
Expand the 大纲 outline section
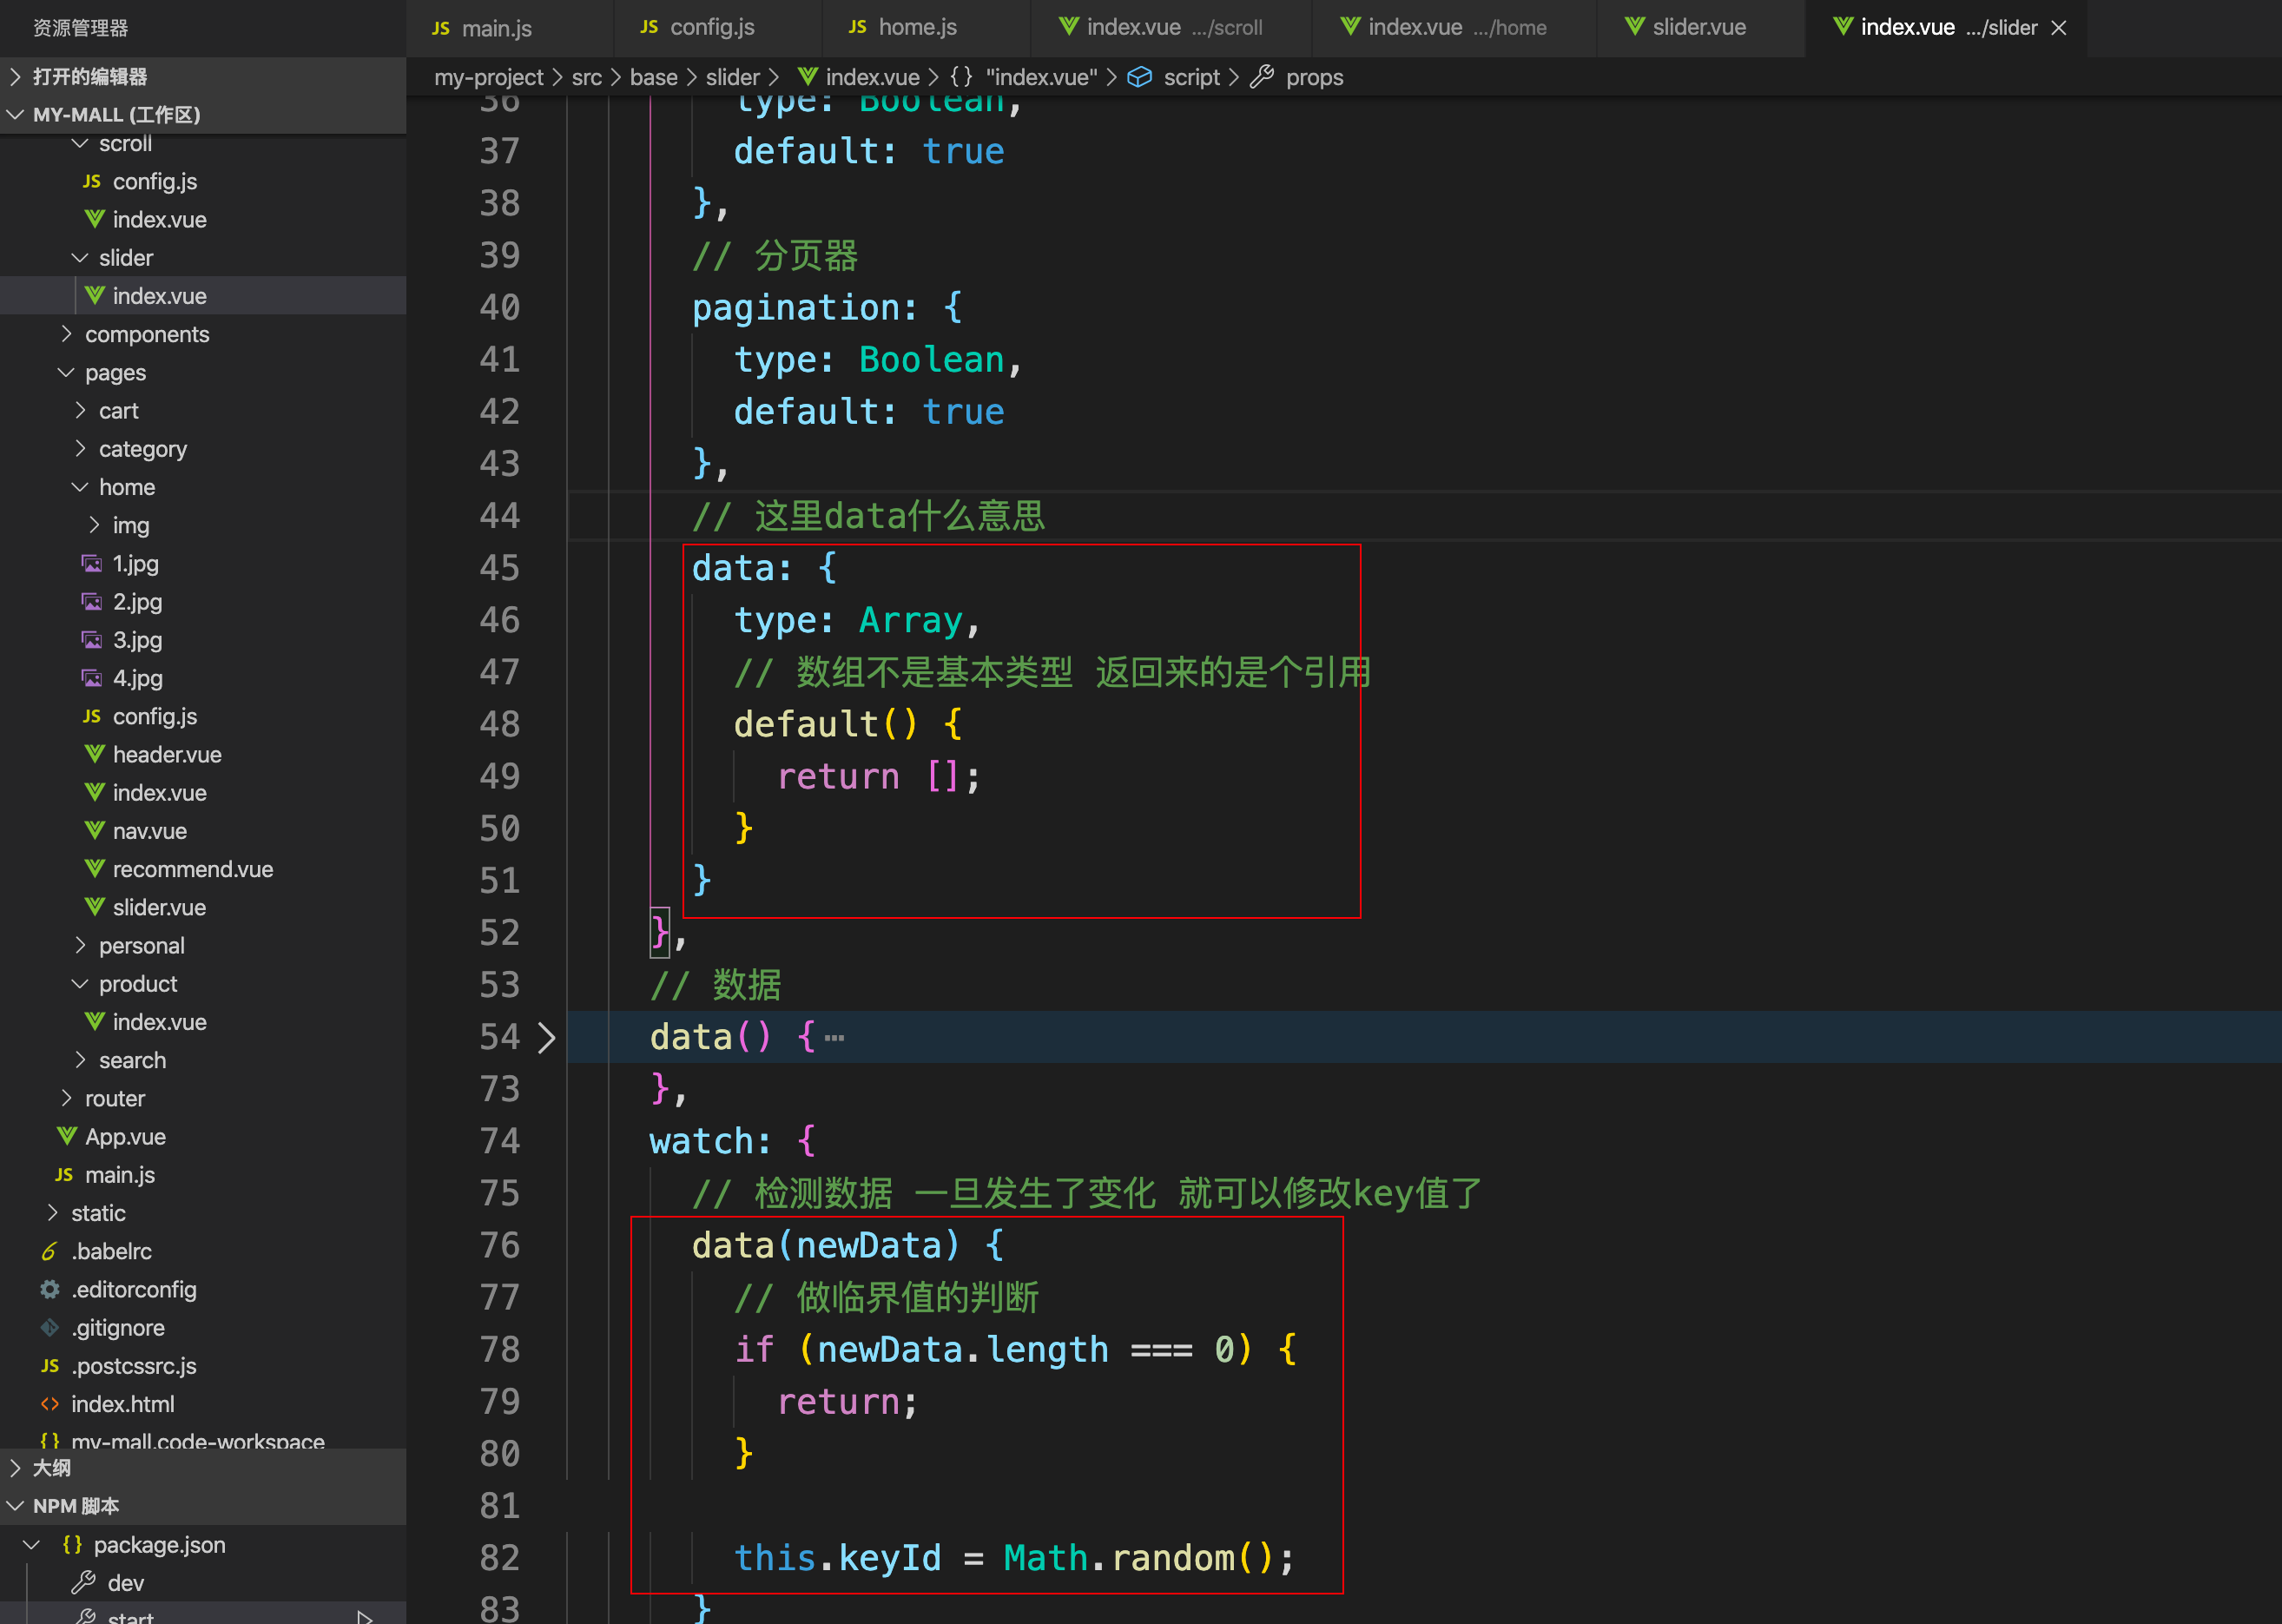(x=203, y=1468)
